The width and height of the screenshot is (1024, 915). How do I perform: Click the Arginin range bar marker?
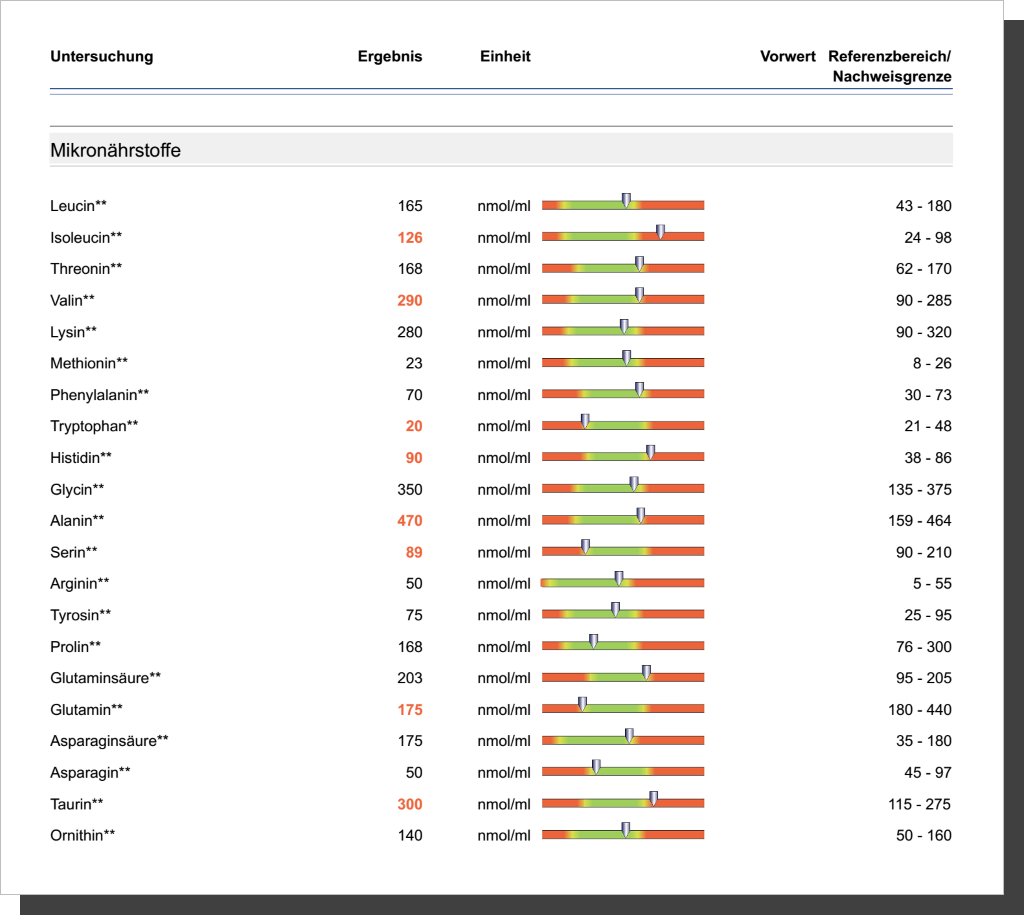coord(618,579)
